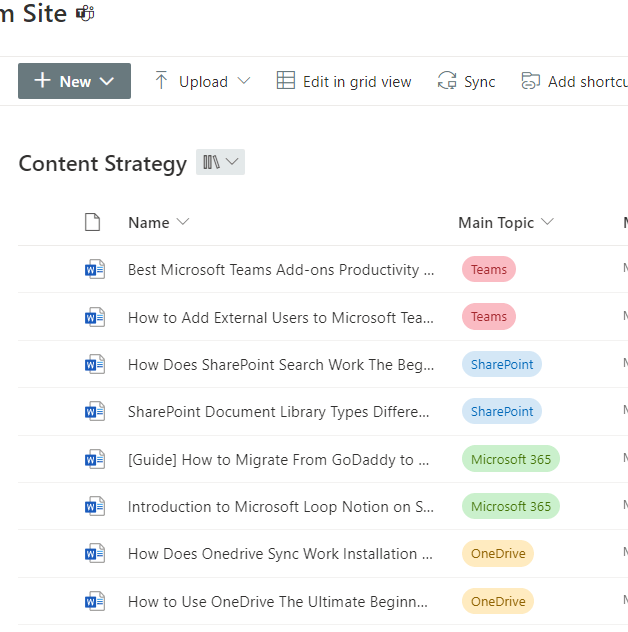
Task: Open Introduction to Microsoft Loop Notion document
Action: click(281, 507)
